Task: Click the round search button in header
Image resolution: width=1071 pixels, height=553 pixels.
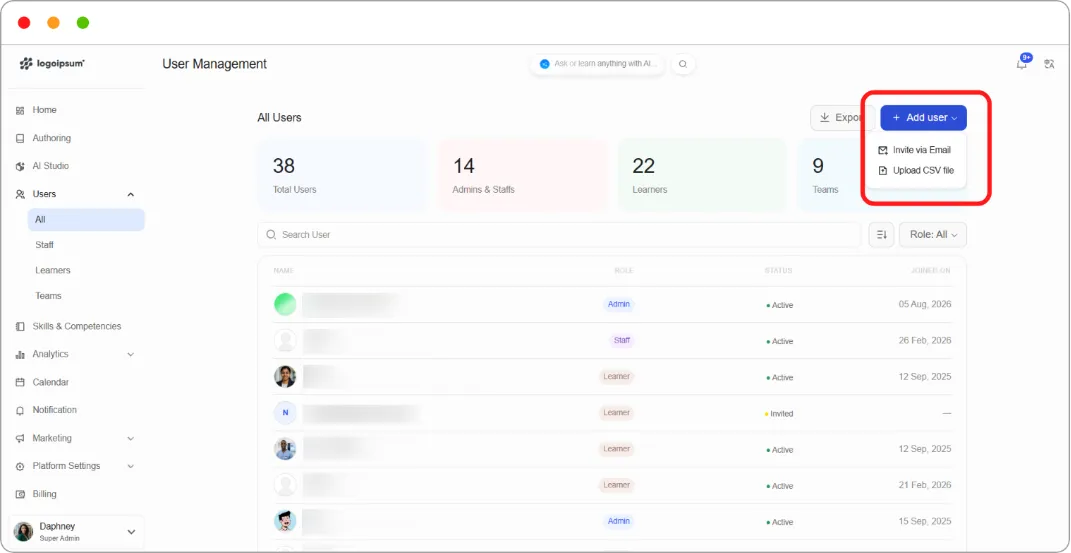Action: click(683, 64)
